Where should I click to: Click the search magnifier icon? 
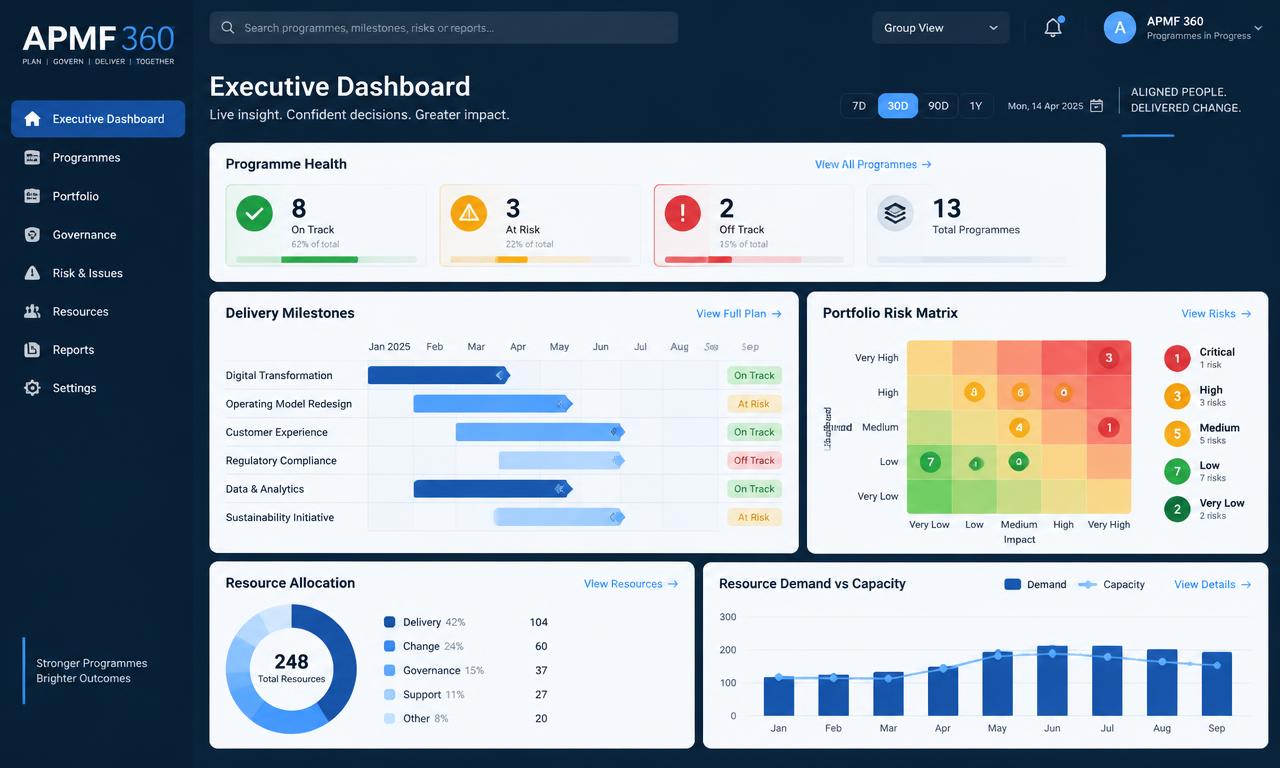tap(228, 28)
